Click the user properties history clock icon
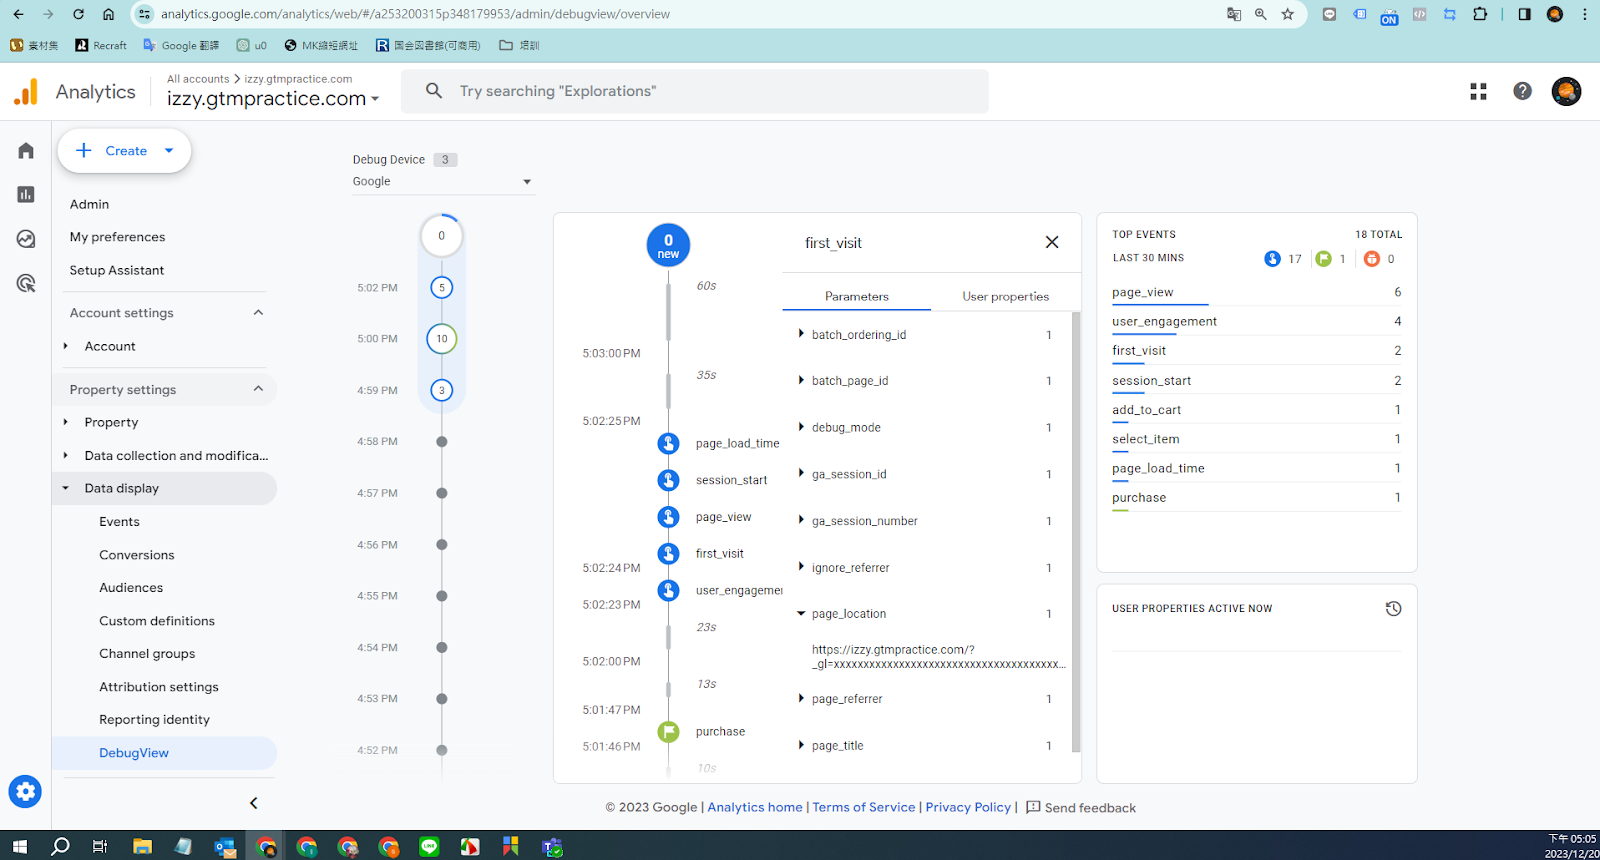This screenshot has height=860, width=1600. pyautogui.click(x=1393, y=608)
